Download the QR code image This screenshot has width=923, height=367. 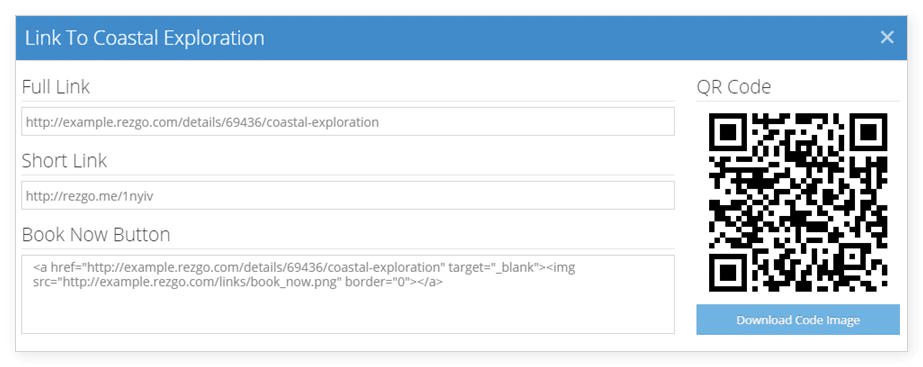pyautogui.click(x=798, y=320)
